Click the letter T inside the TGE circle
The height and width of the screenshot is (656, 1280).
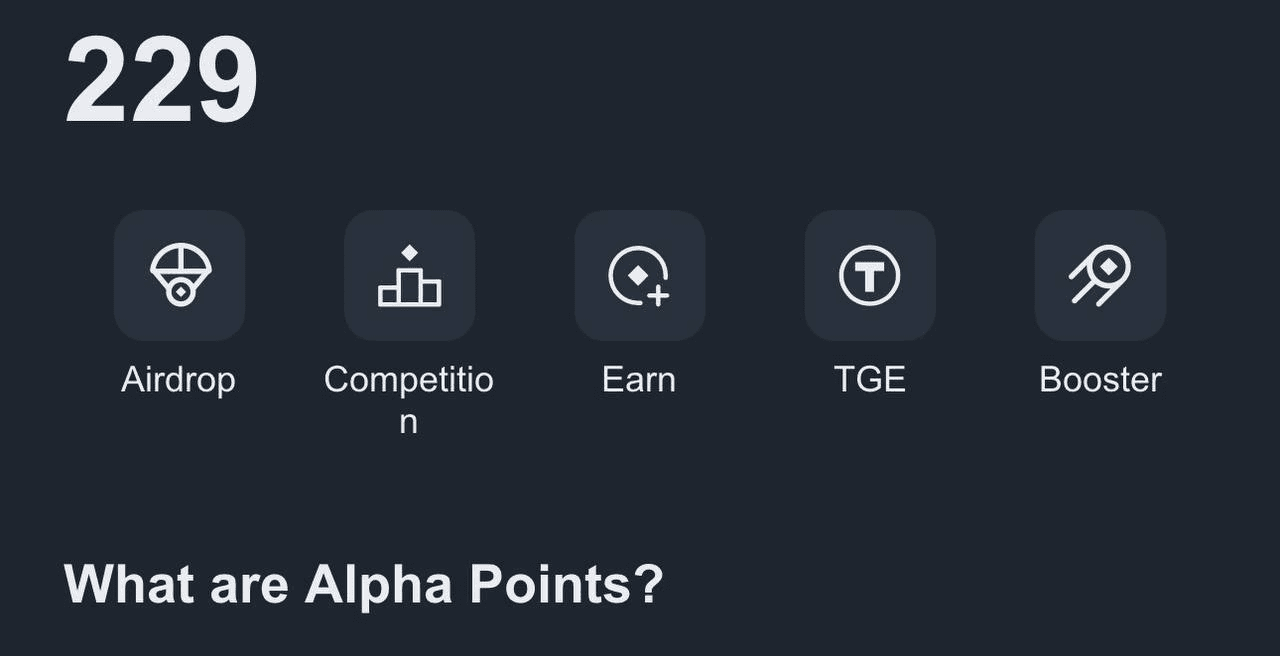click(870, 276)
